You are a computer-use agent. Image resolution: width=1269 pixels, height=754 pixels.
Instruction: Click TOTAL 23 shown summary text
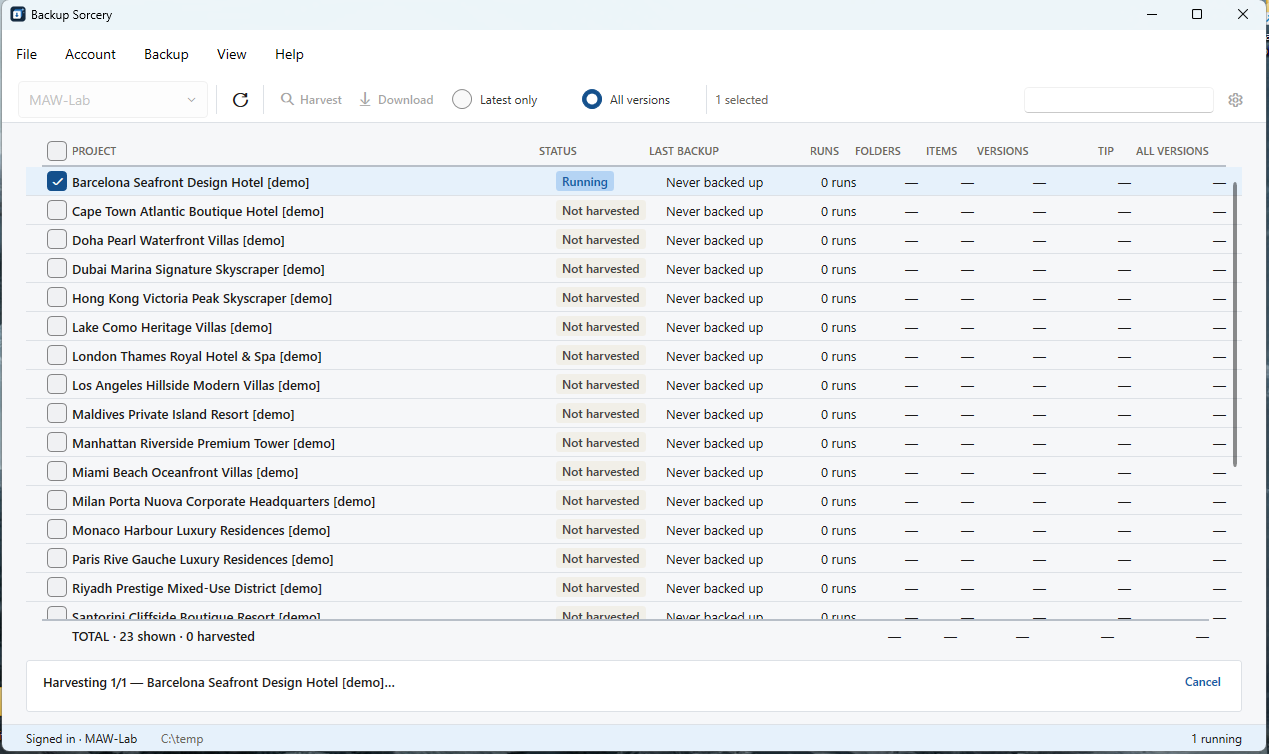163,636
